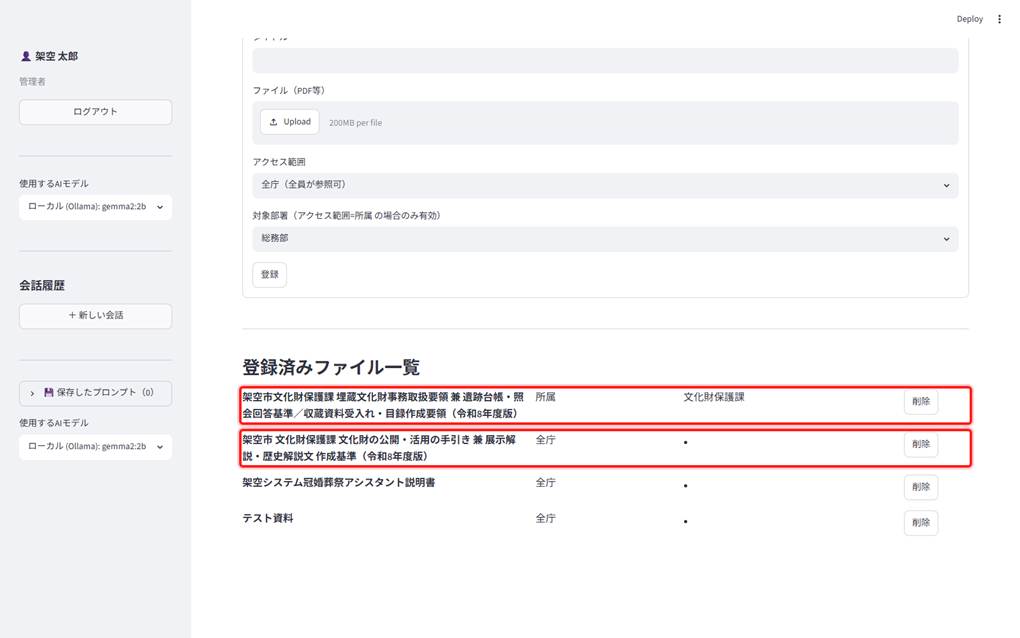Open the 対象部署 dropdown showing 総務部
Image resolution: width=1020 pixels, height=638 pixels.
tap(605, 239)
